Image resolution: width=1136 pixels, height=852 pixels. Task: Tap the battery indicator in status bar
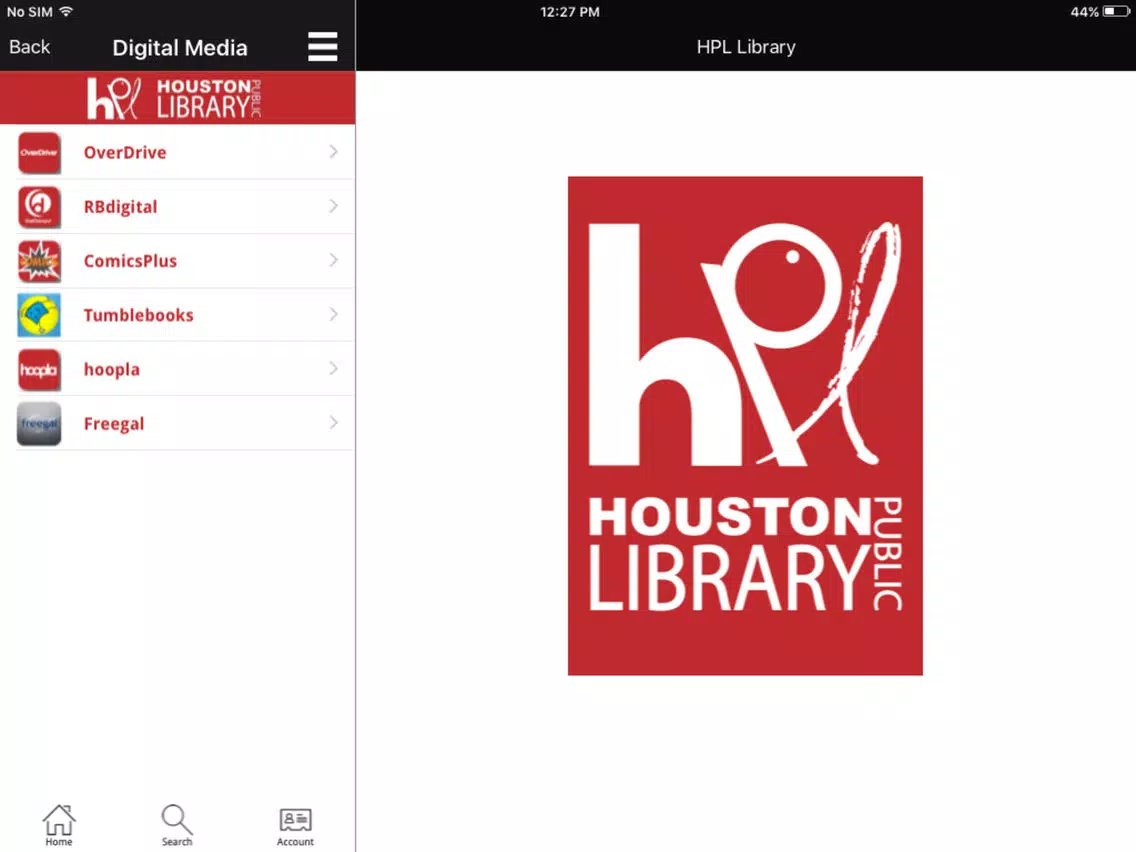pyautogui.click(x=1116, y=12)
